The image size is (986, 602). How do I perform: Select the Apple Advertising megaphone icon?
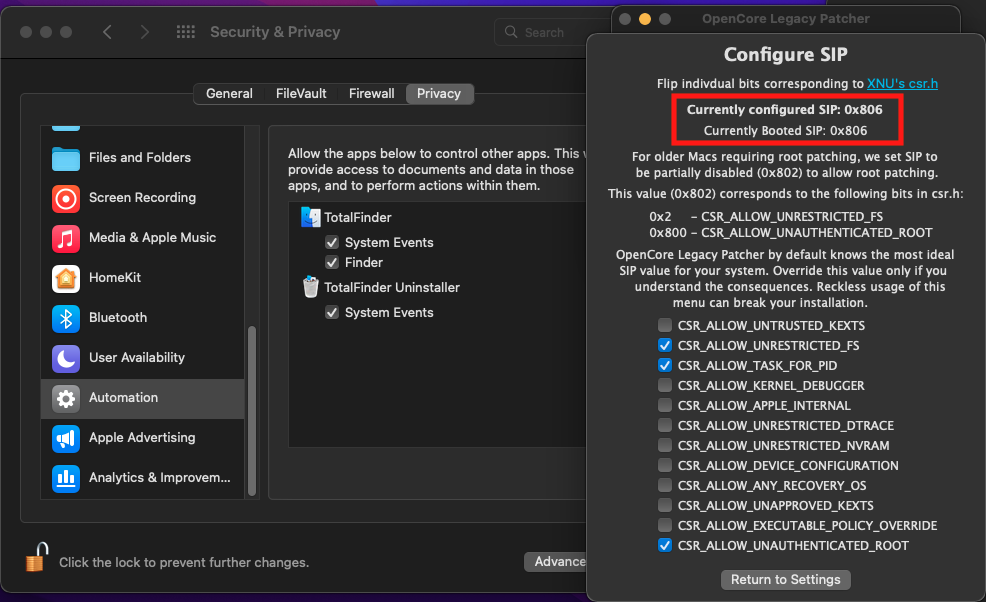click(x=66, y=438)
